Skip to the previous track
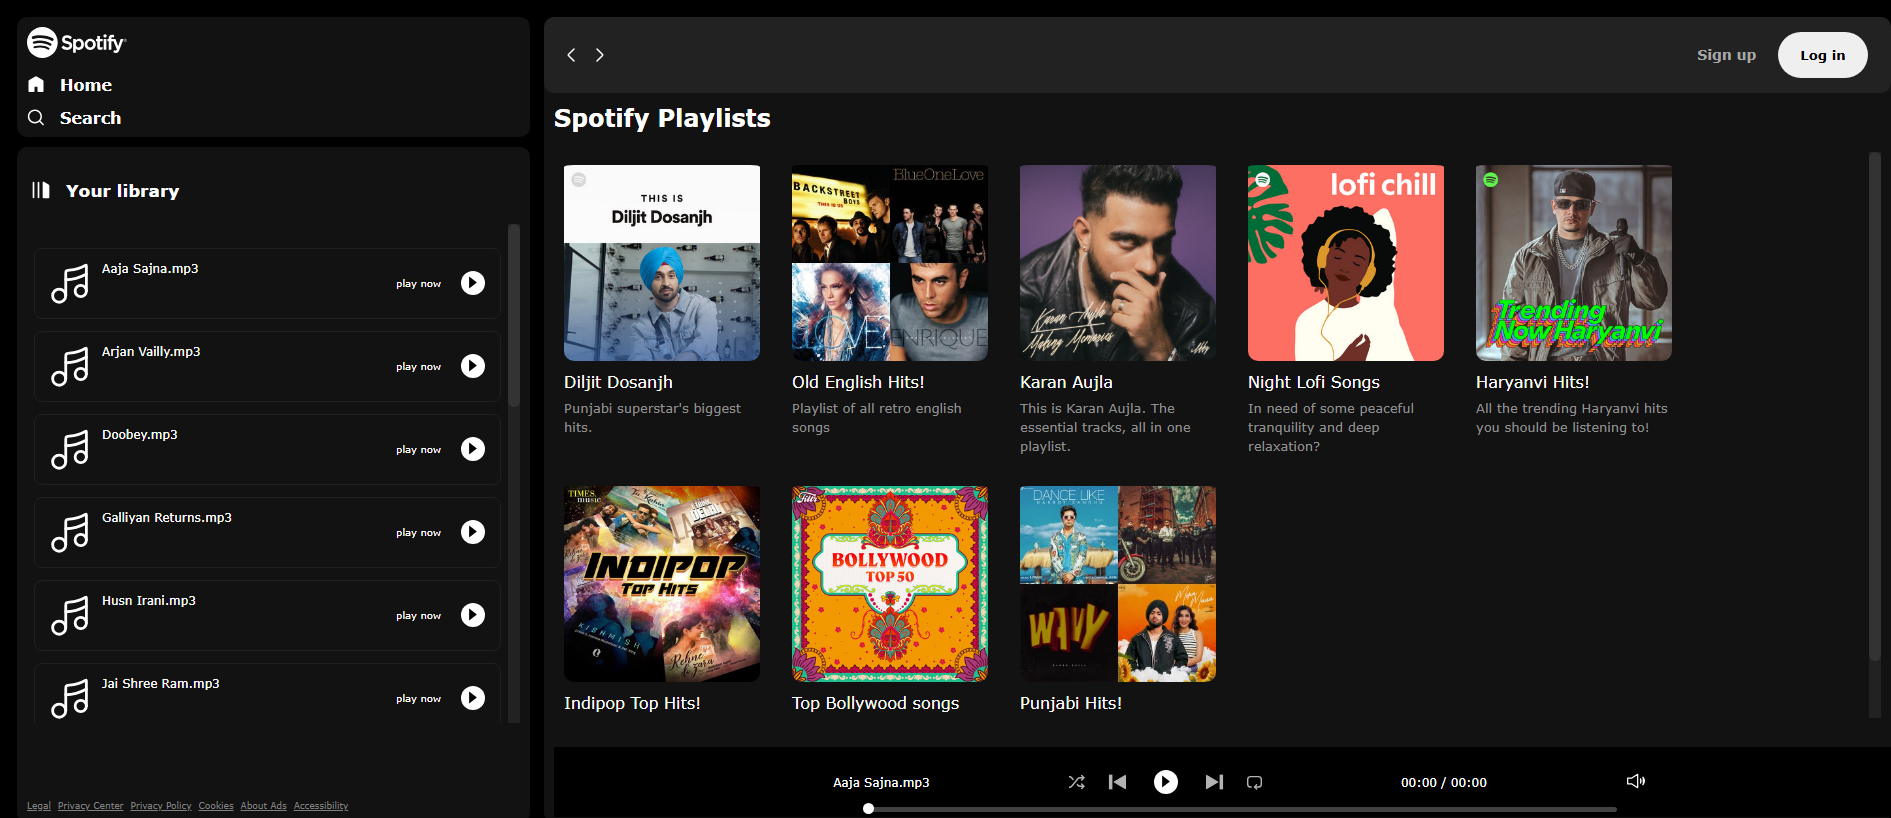Screen dimensions: 1891x818 1118,782
